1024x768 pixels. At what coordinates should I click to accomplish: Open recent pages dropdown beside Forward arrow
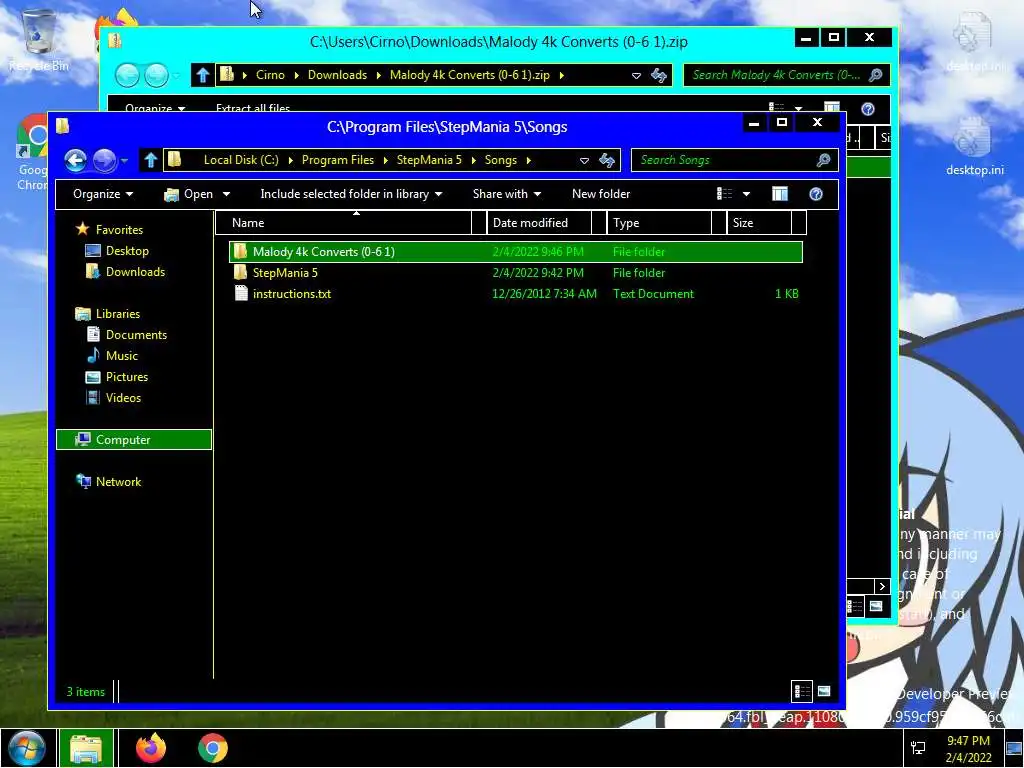click(x=124, y=161)
